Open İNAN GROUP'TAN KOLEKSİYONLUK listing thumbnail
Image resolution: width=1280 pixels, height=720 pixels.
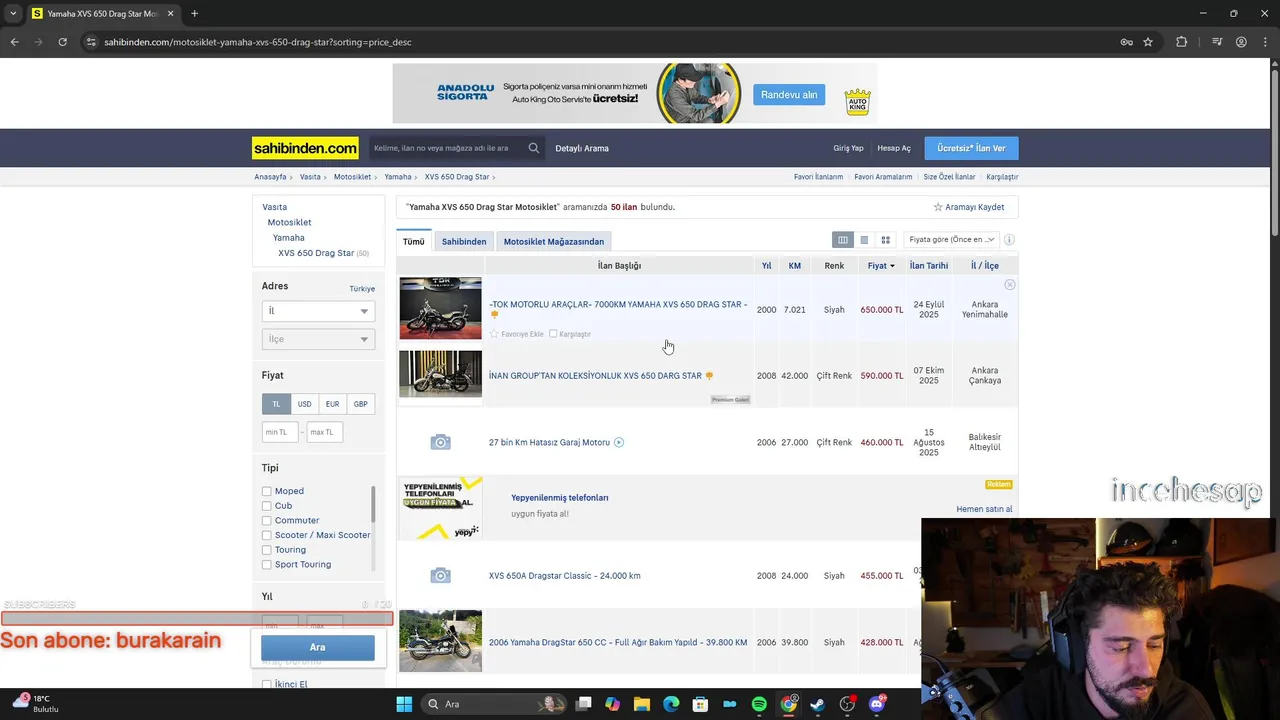click(x=440, y=374)
